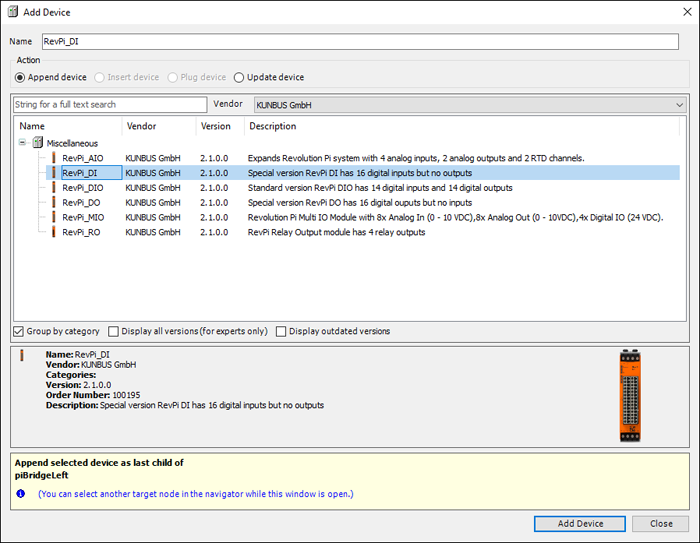Click the RevPi_DI device icon in list
Screen dimensions: 700x543
coord(54,172)
